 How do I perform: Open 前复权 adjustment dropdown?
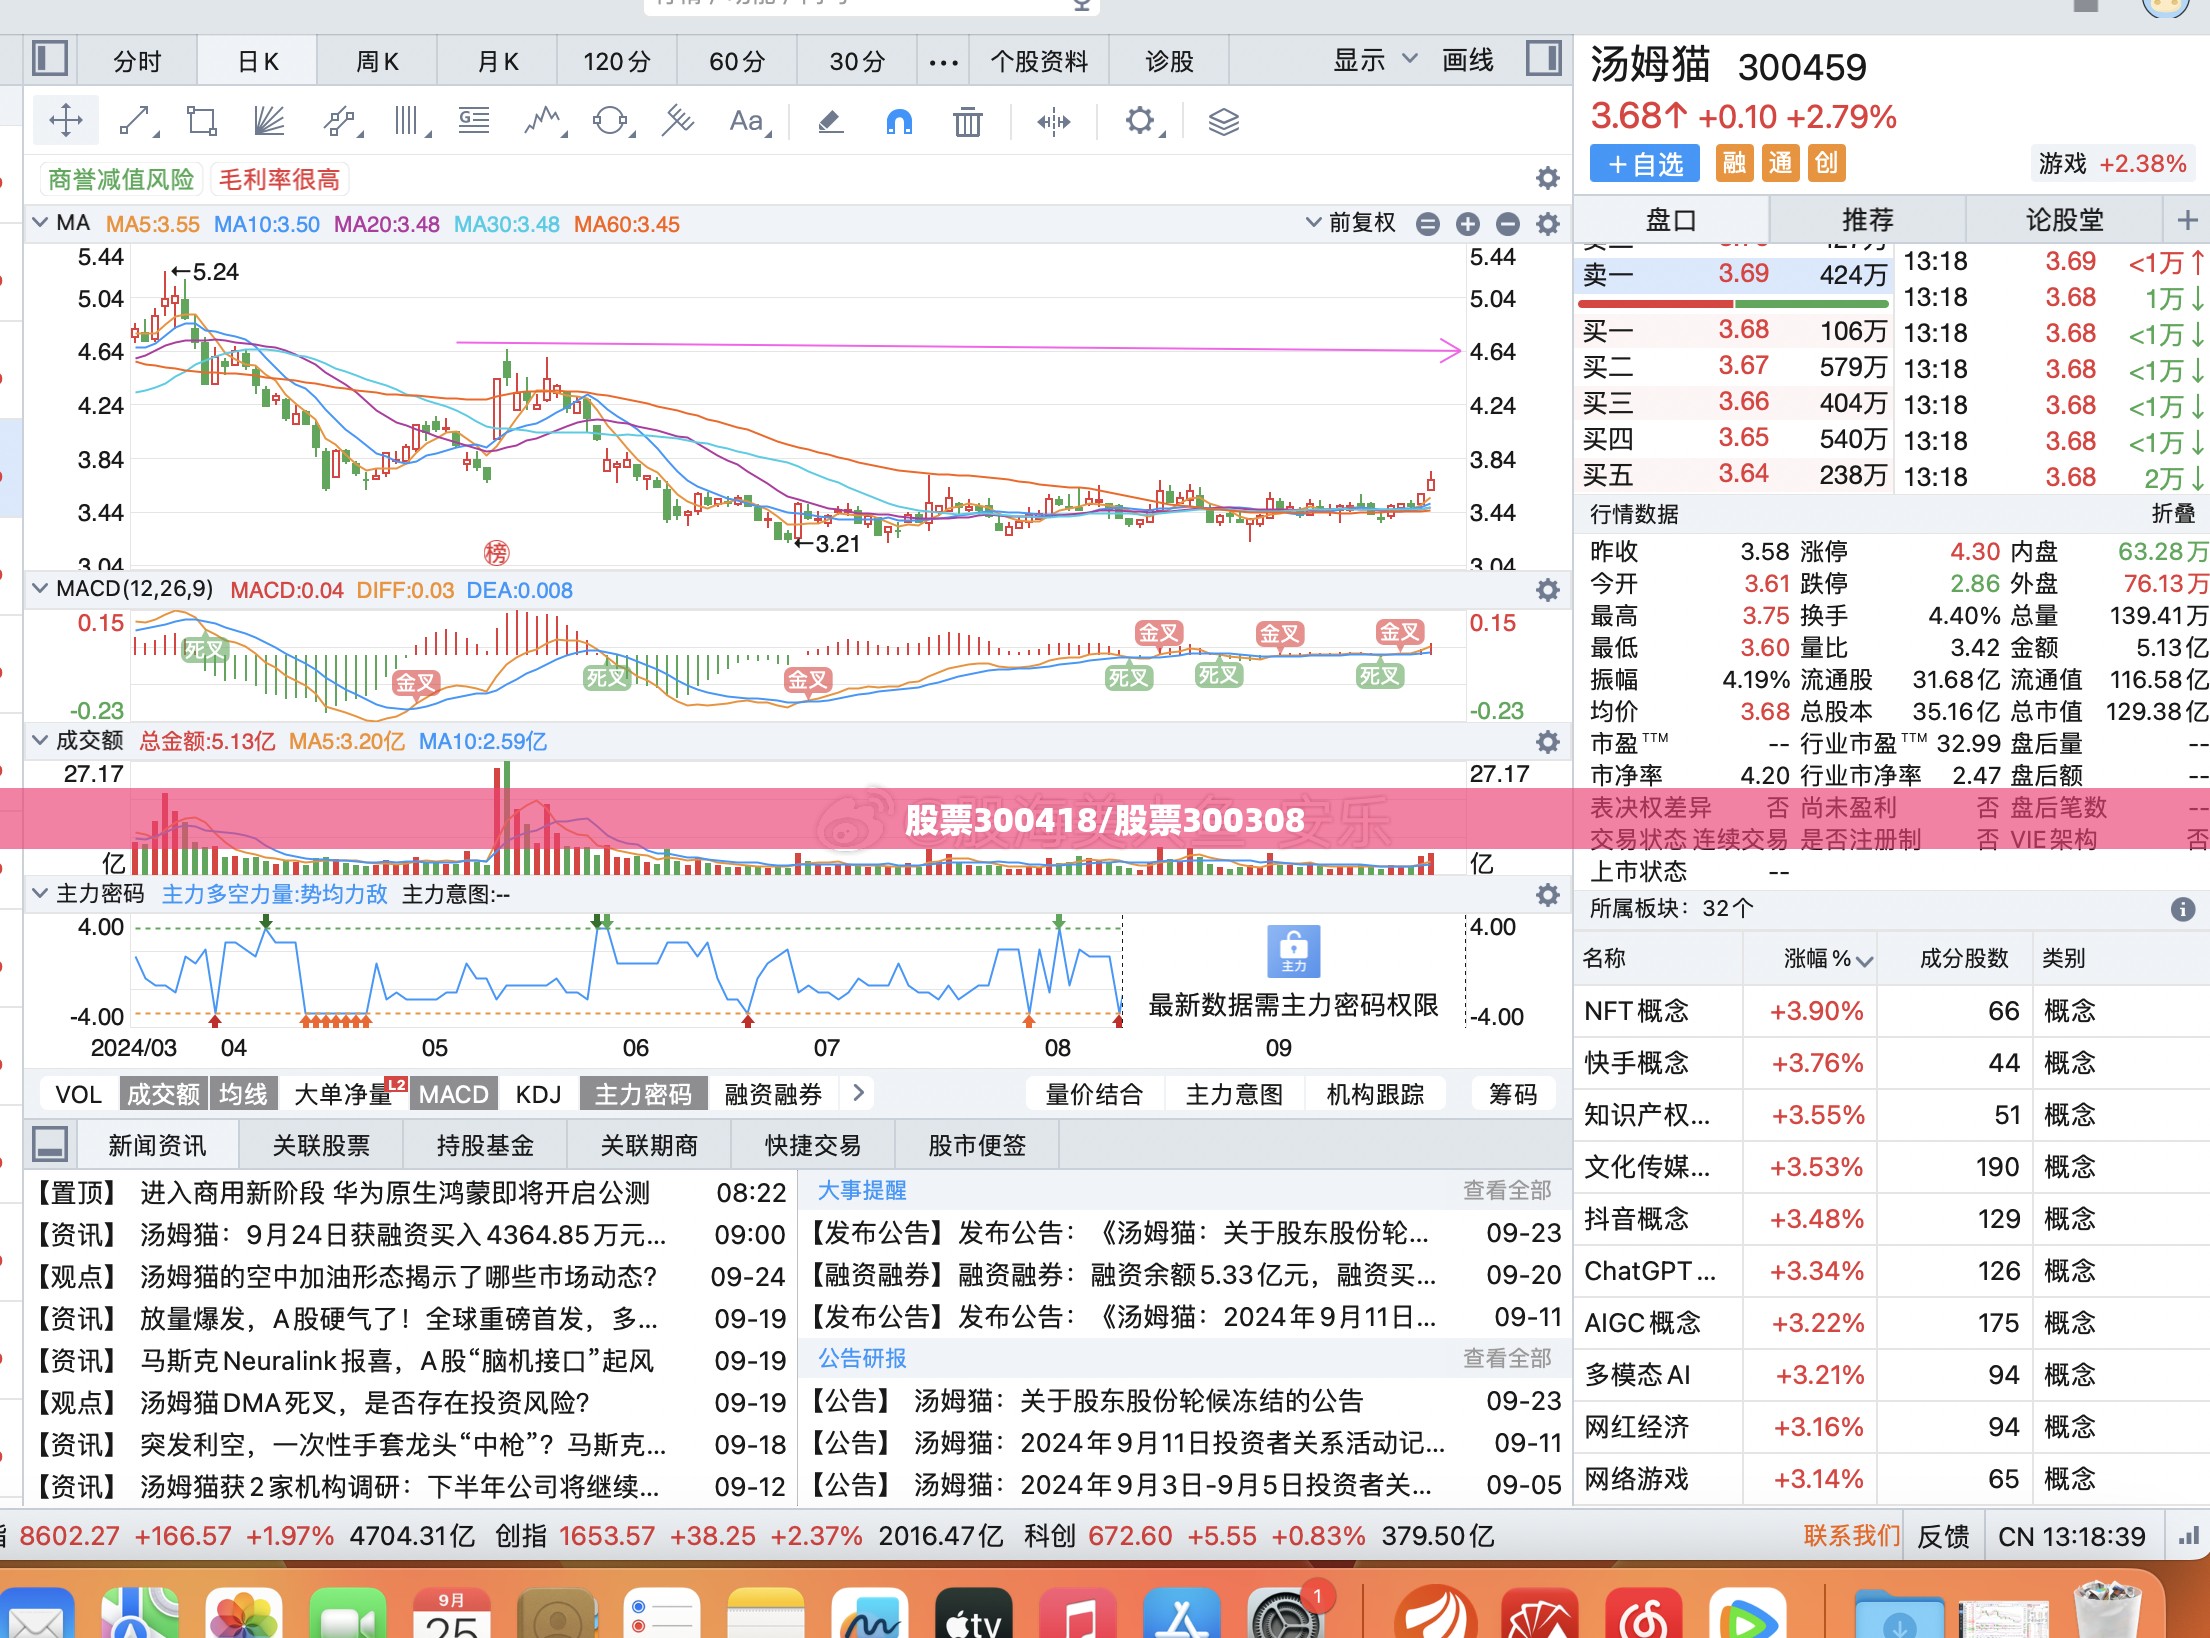point(1351,223)
